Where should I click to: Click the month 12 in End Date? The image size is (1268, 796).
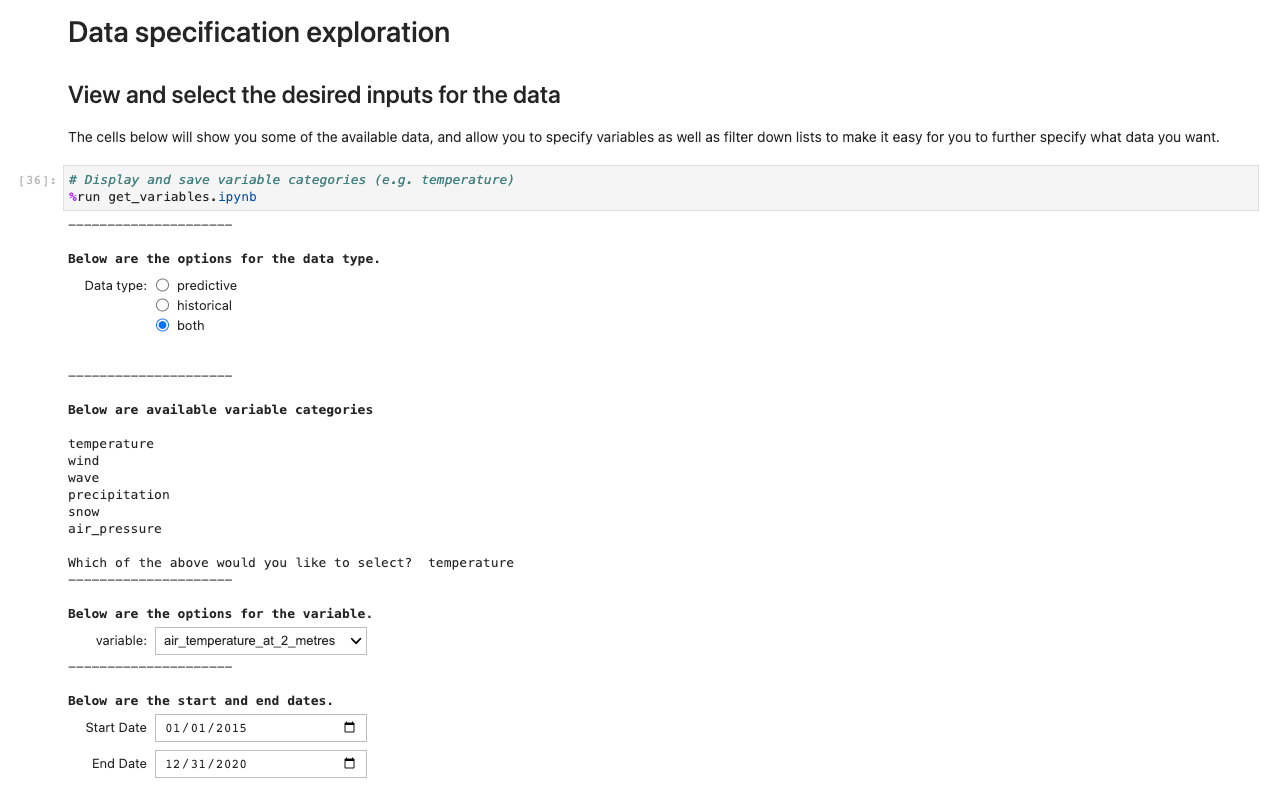tap(174, 764)
